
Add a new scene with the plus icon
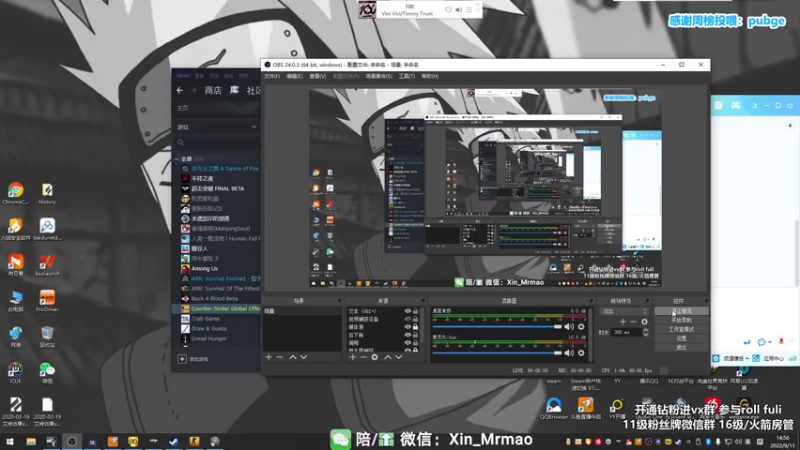click(269, 357)
